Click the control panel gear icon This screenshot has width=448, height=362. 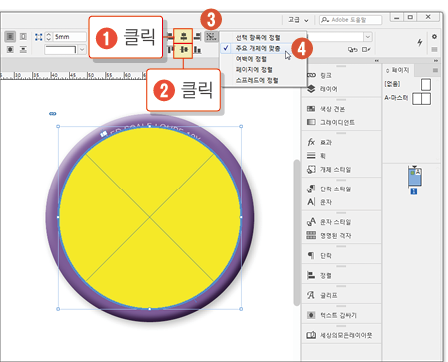click(434, 37)
